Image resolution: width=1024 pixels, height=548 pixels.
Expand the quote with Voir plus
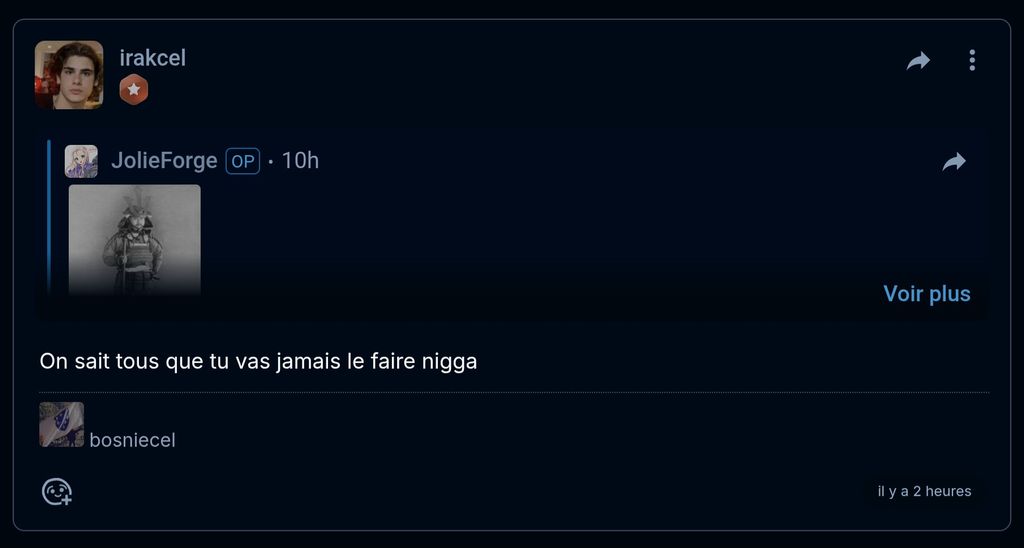927,293
